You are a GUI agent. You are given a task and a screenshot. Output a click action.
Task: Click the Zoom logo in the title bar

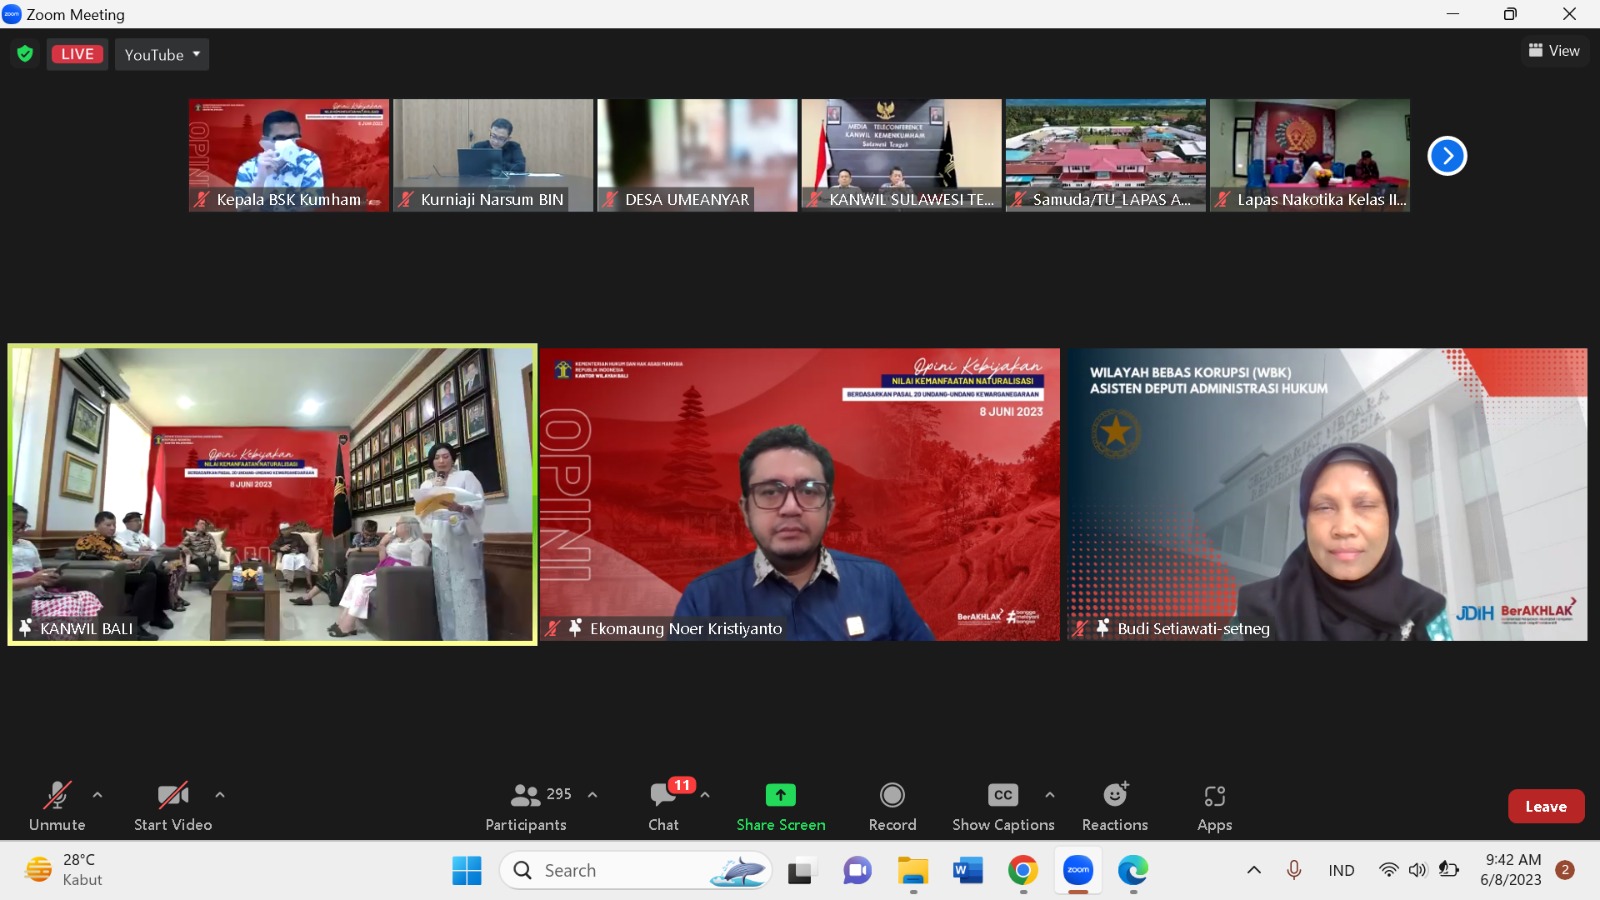(12, 14)
